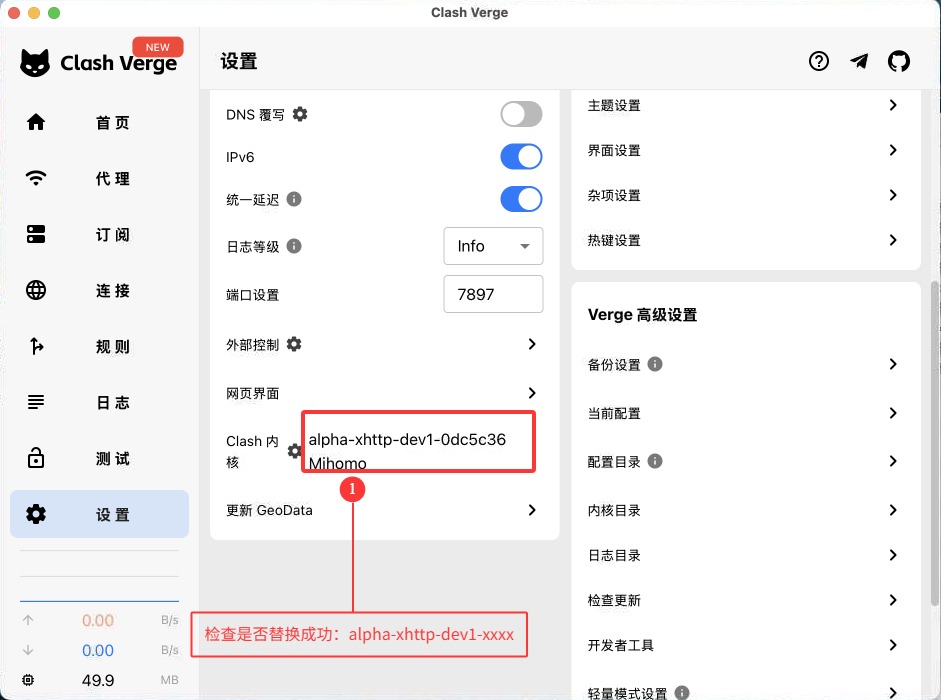Show info for 配置目录

click(x=655, y=461)
